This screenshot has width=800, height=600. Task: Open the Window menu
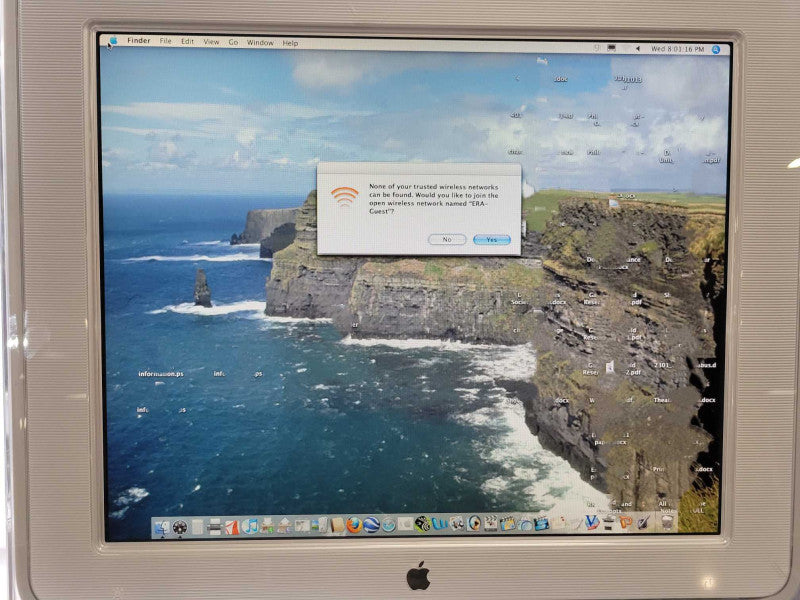click(260, 43)
